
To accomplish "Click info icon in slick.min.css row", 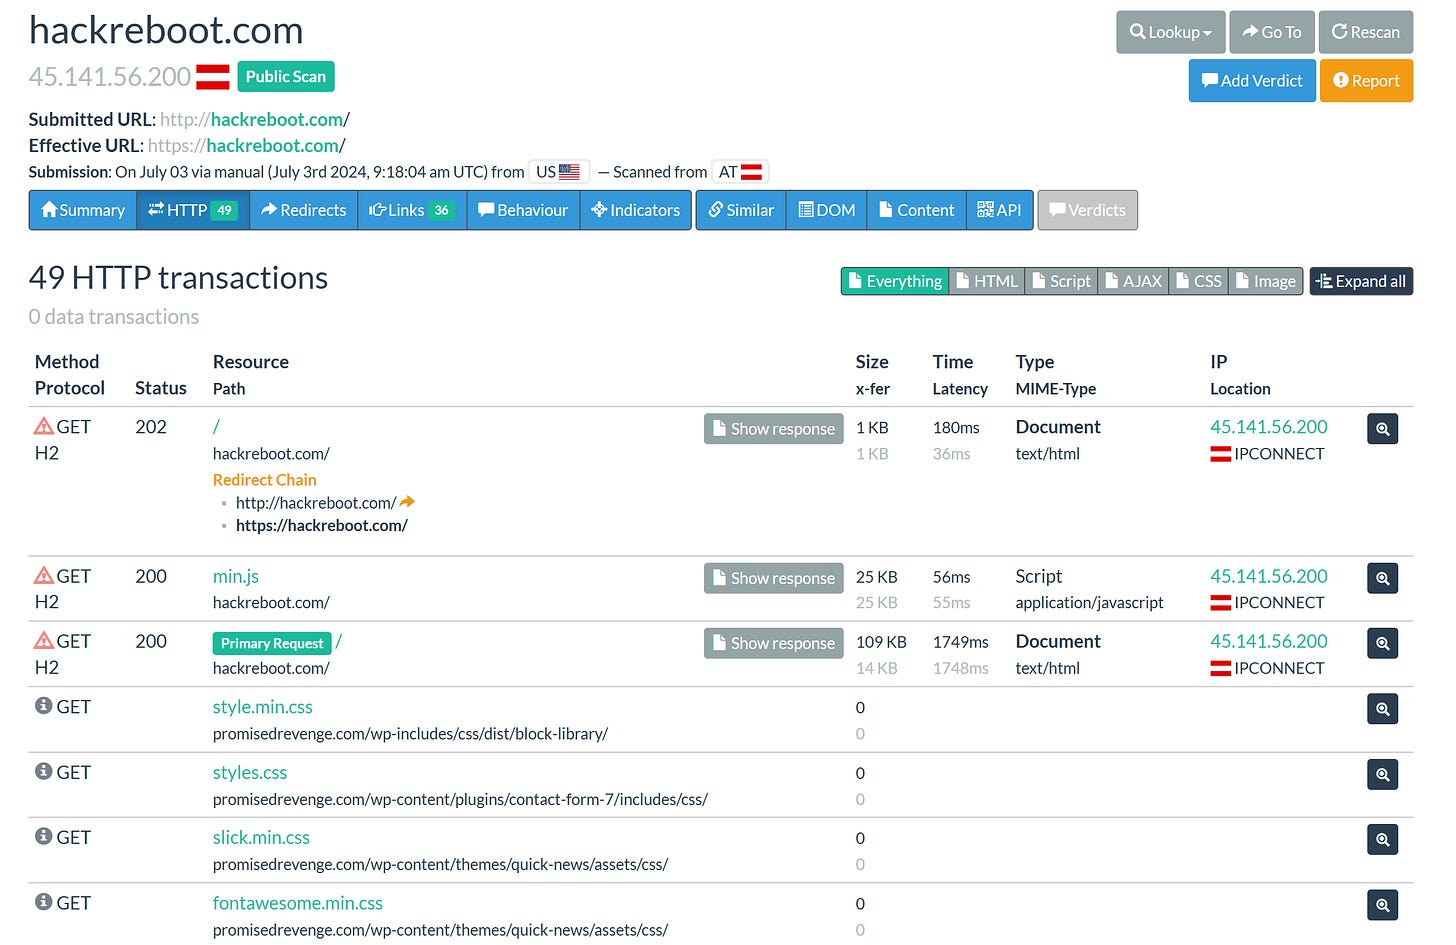I will [x=43, y=836].
